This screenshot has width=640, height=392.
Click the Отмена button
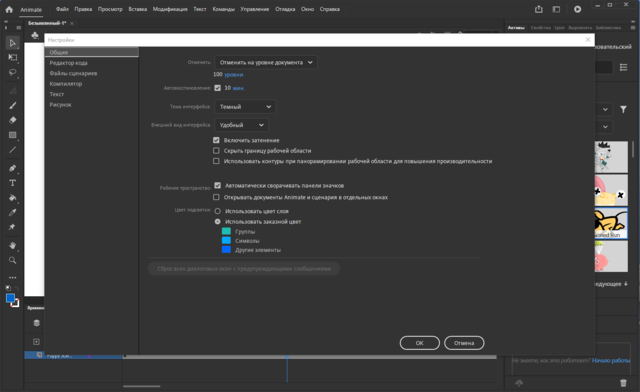coord(464,343)
